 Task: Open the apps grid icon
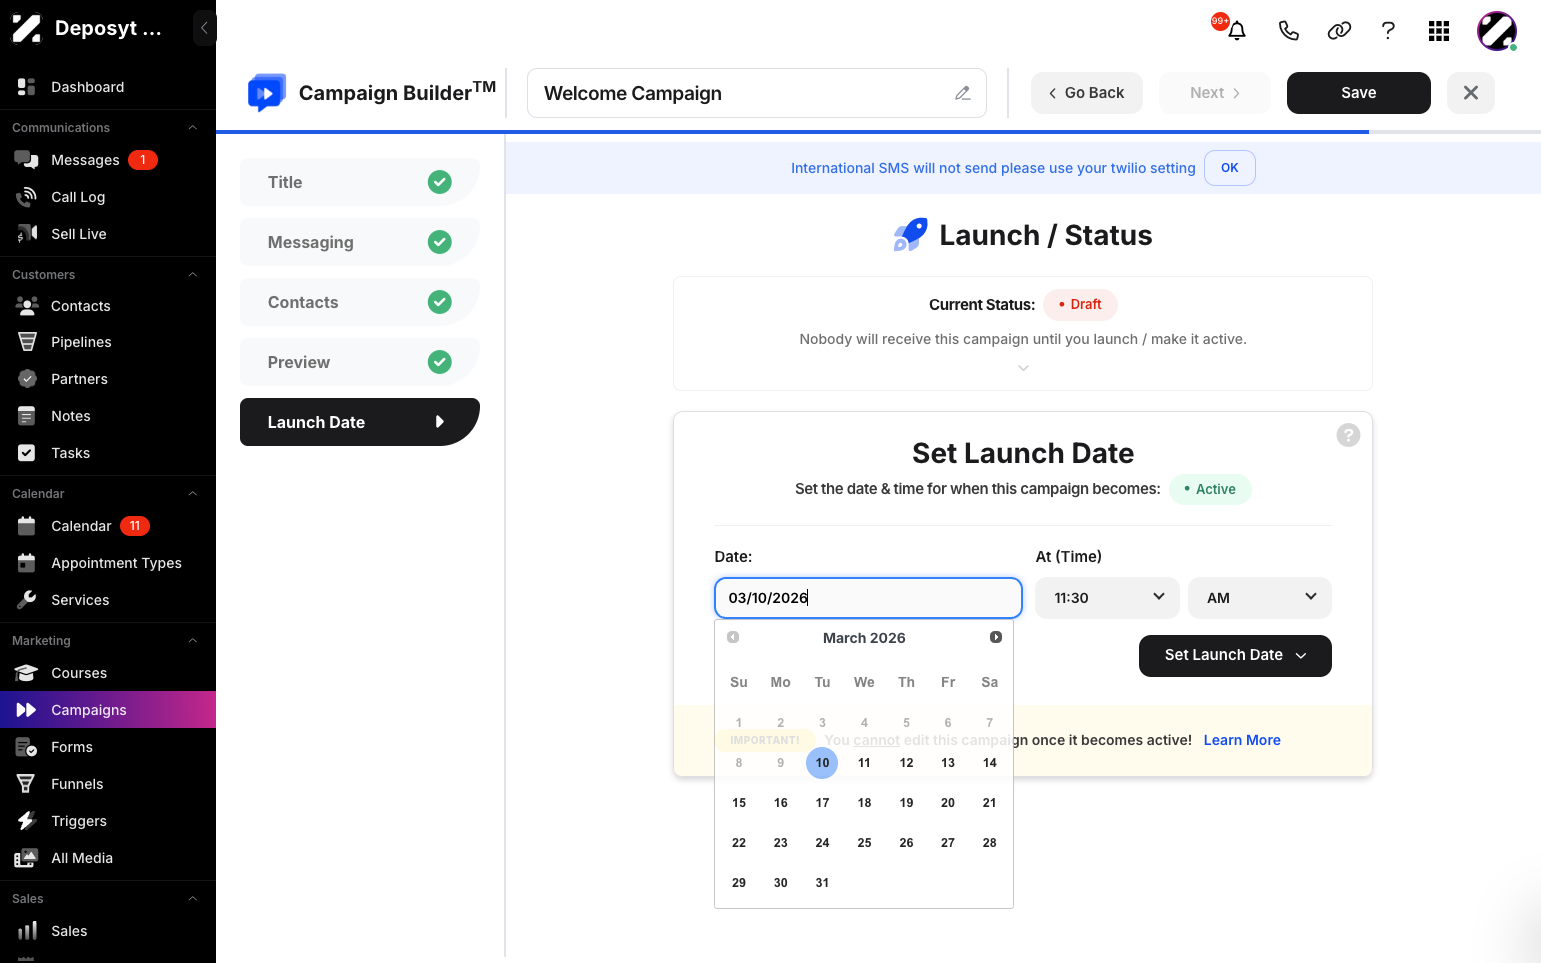pos(1439,31)
